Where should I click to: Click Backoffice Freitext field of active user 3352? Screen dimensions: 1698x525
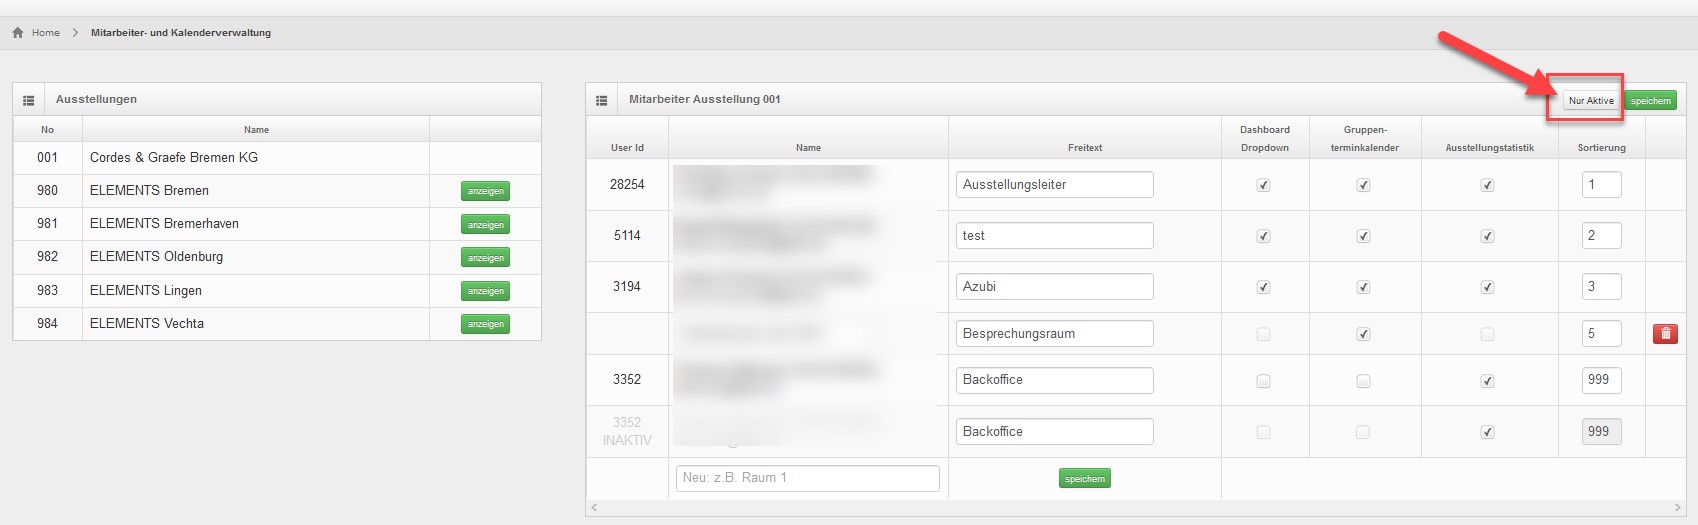point(1055,380)
